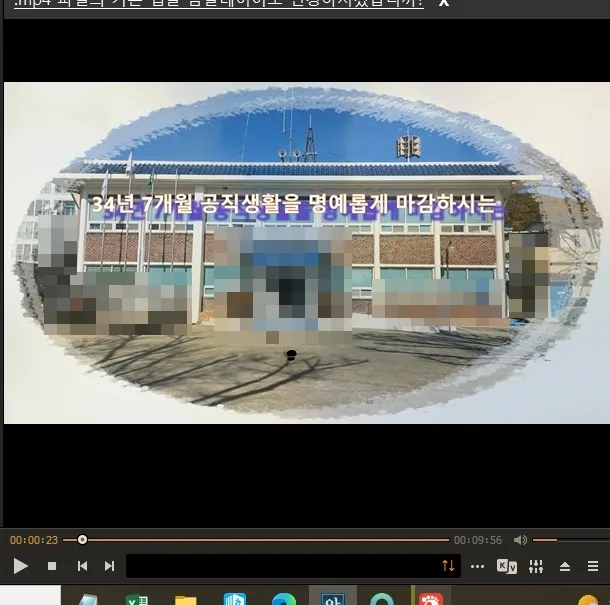
Task: Stop video playback
Action: pyautogui.click(x=52, y=566)
